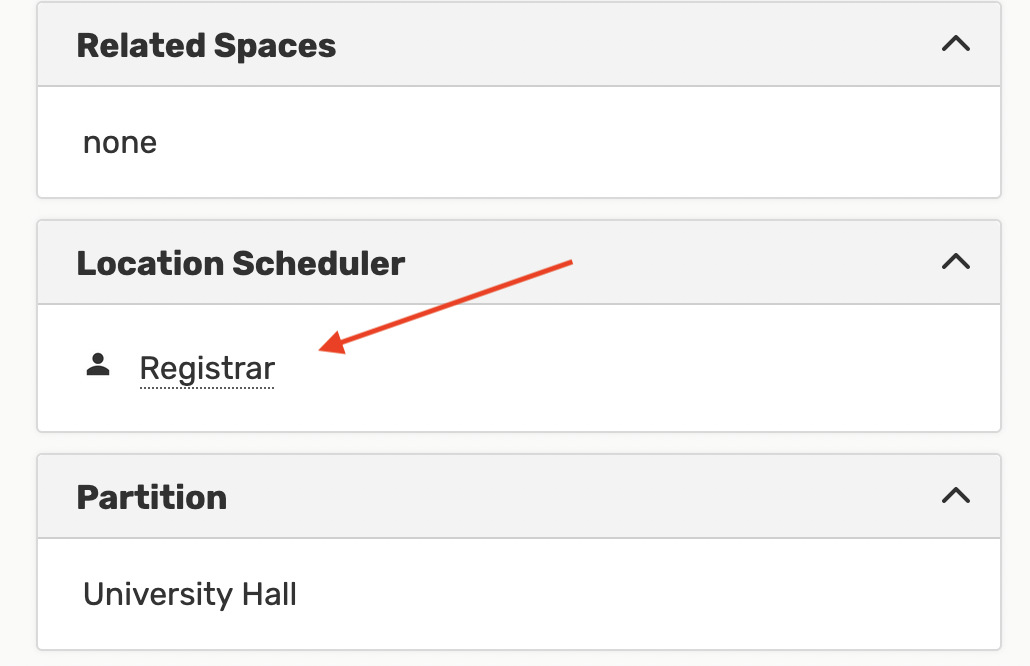The image size is (1030, 666).
Task: Click the Location Scheduler heading text
Action: click(x=241, y=264)
